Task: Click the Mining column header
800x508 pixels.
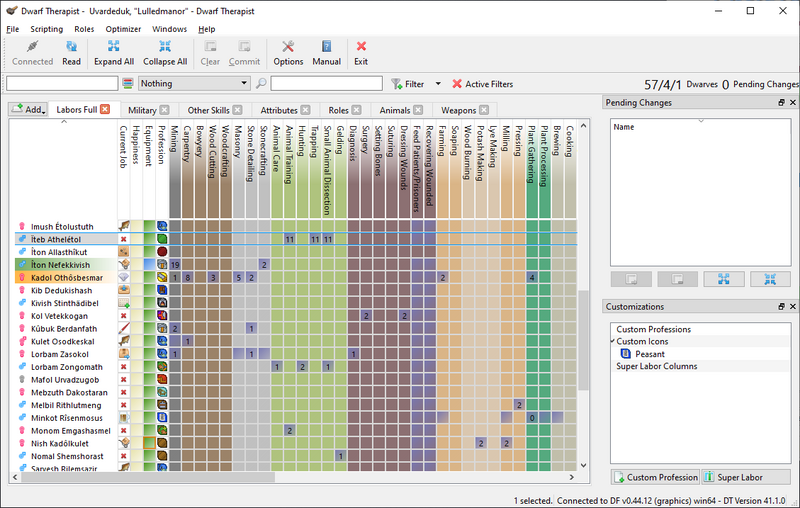Action: [175, 171]
